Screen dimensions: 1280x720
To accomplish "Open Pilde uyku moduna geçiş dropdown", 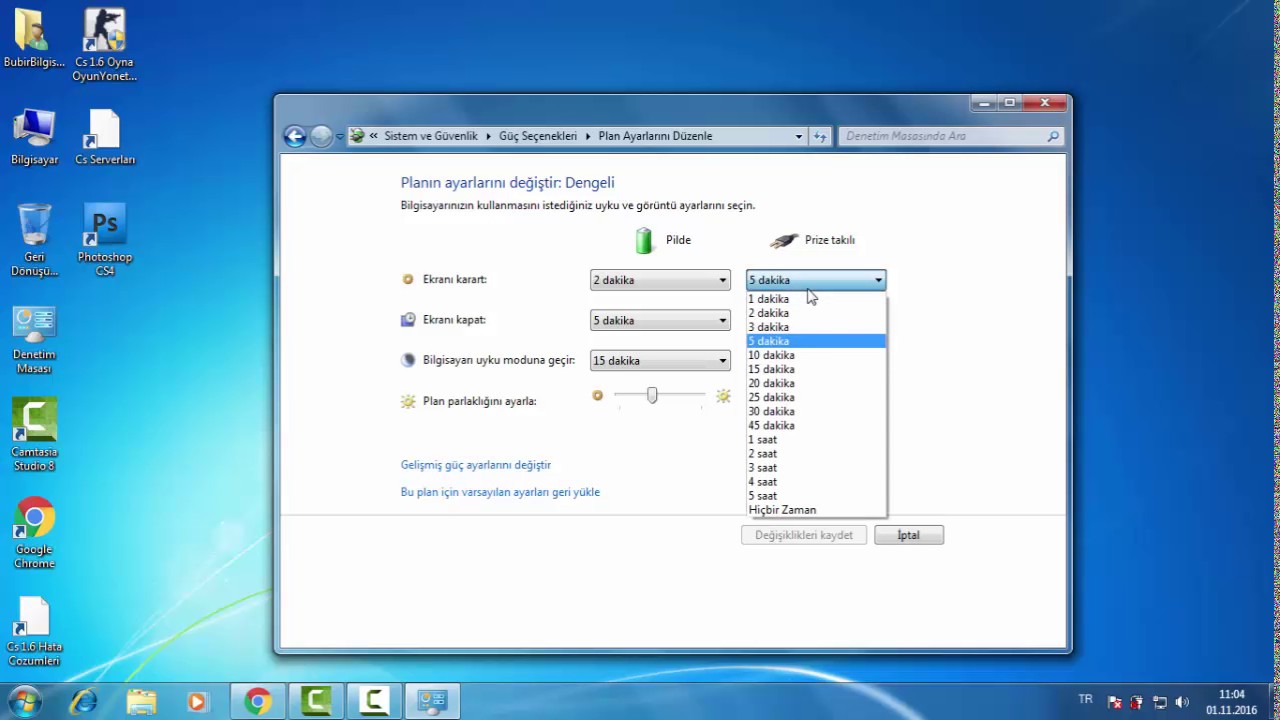I will (660, 361).
